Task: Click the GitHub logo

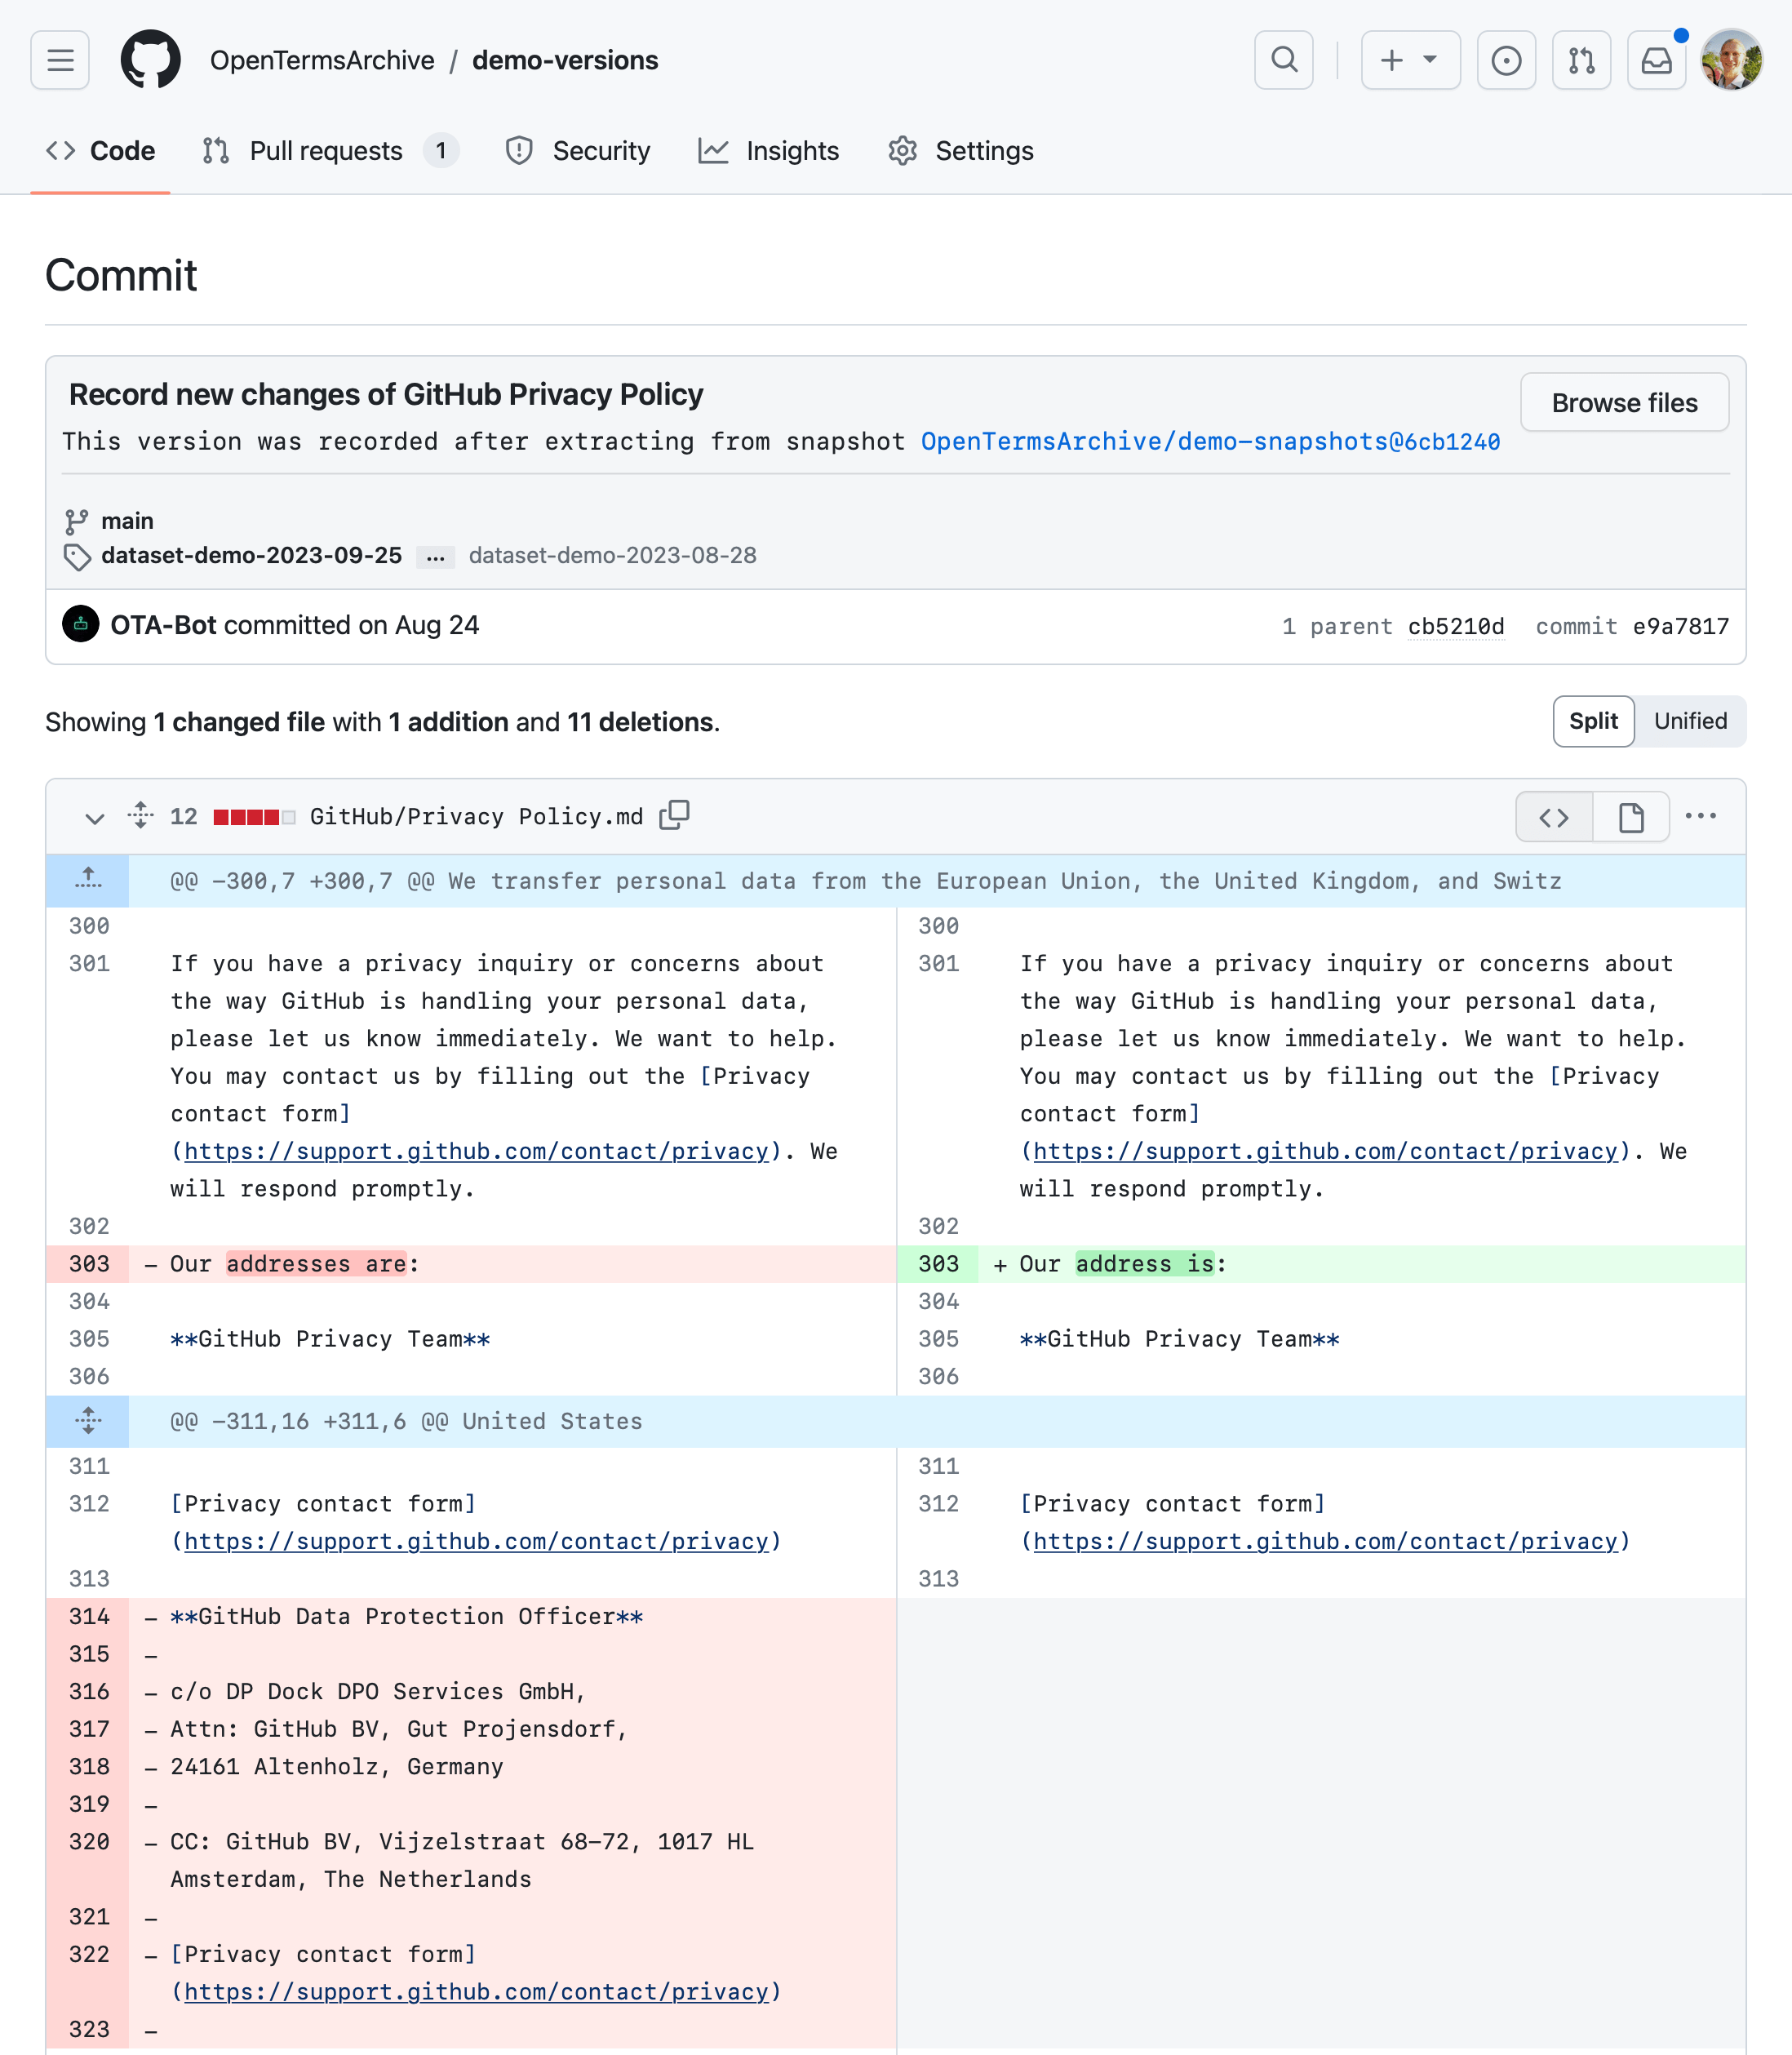Action: click(151, 59)
